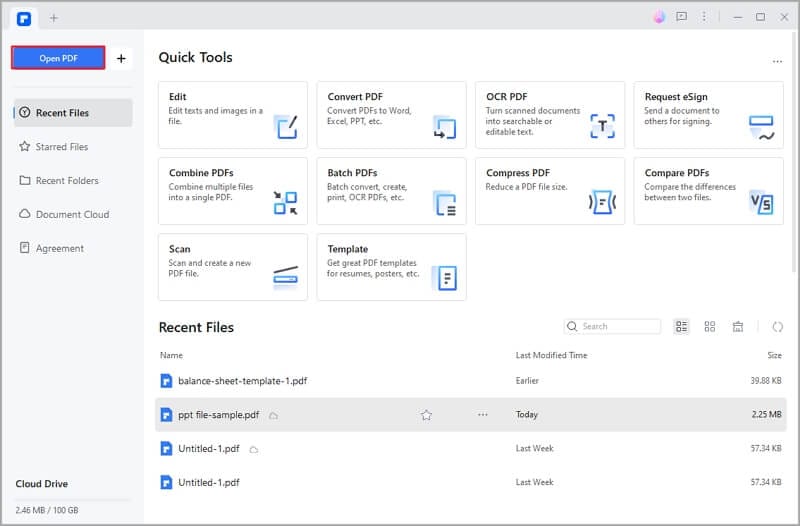The width and height of the screenshot is (800, 526).
Task: Switch recent files to list view
Action: [682, 327]
